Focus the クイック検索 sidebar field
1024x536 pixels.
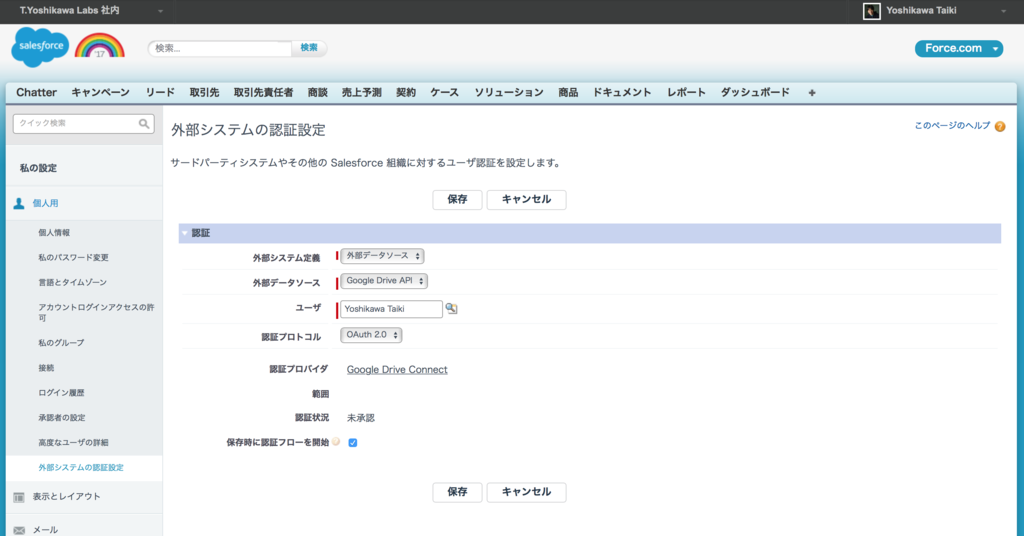pos(84,123)
